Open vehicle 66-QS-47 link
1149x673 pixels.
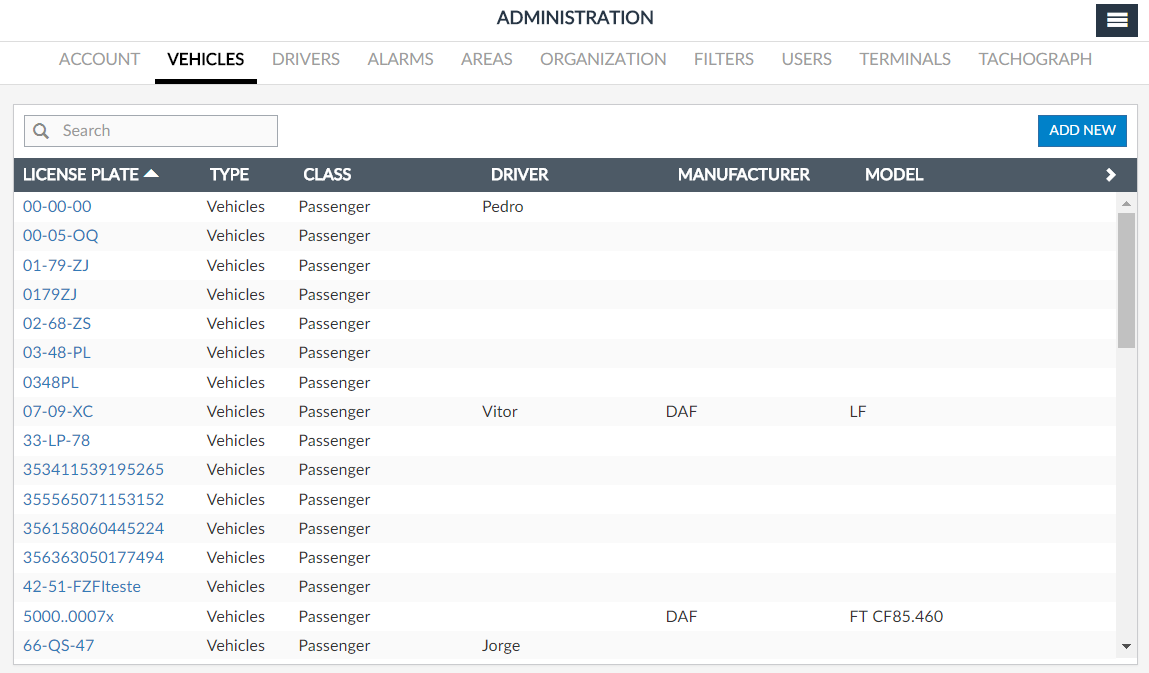tap(59, 645)
